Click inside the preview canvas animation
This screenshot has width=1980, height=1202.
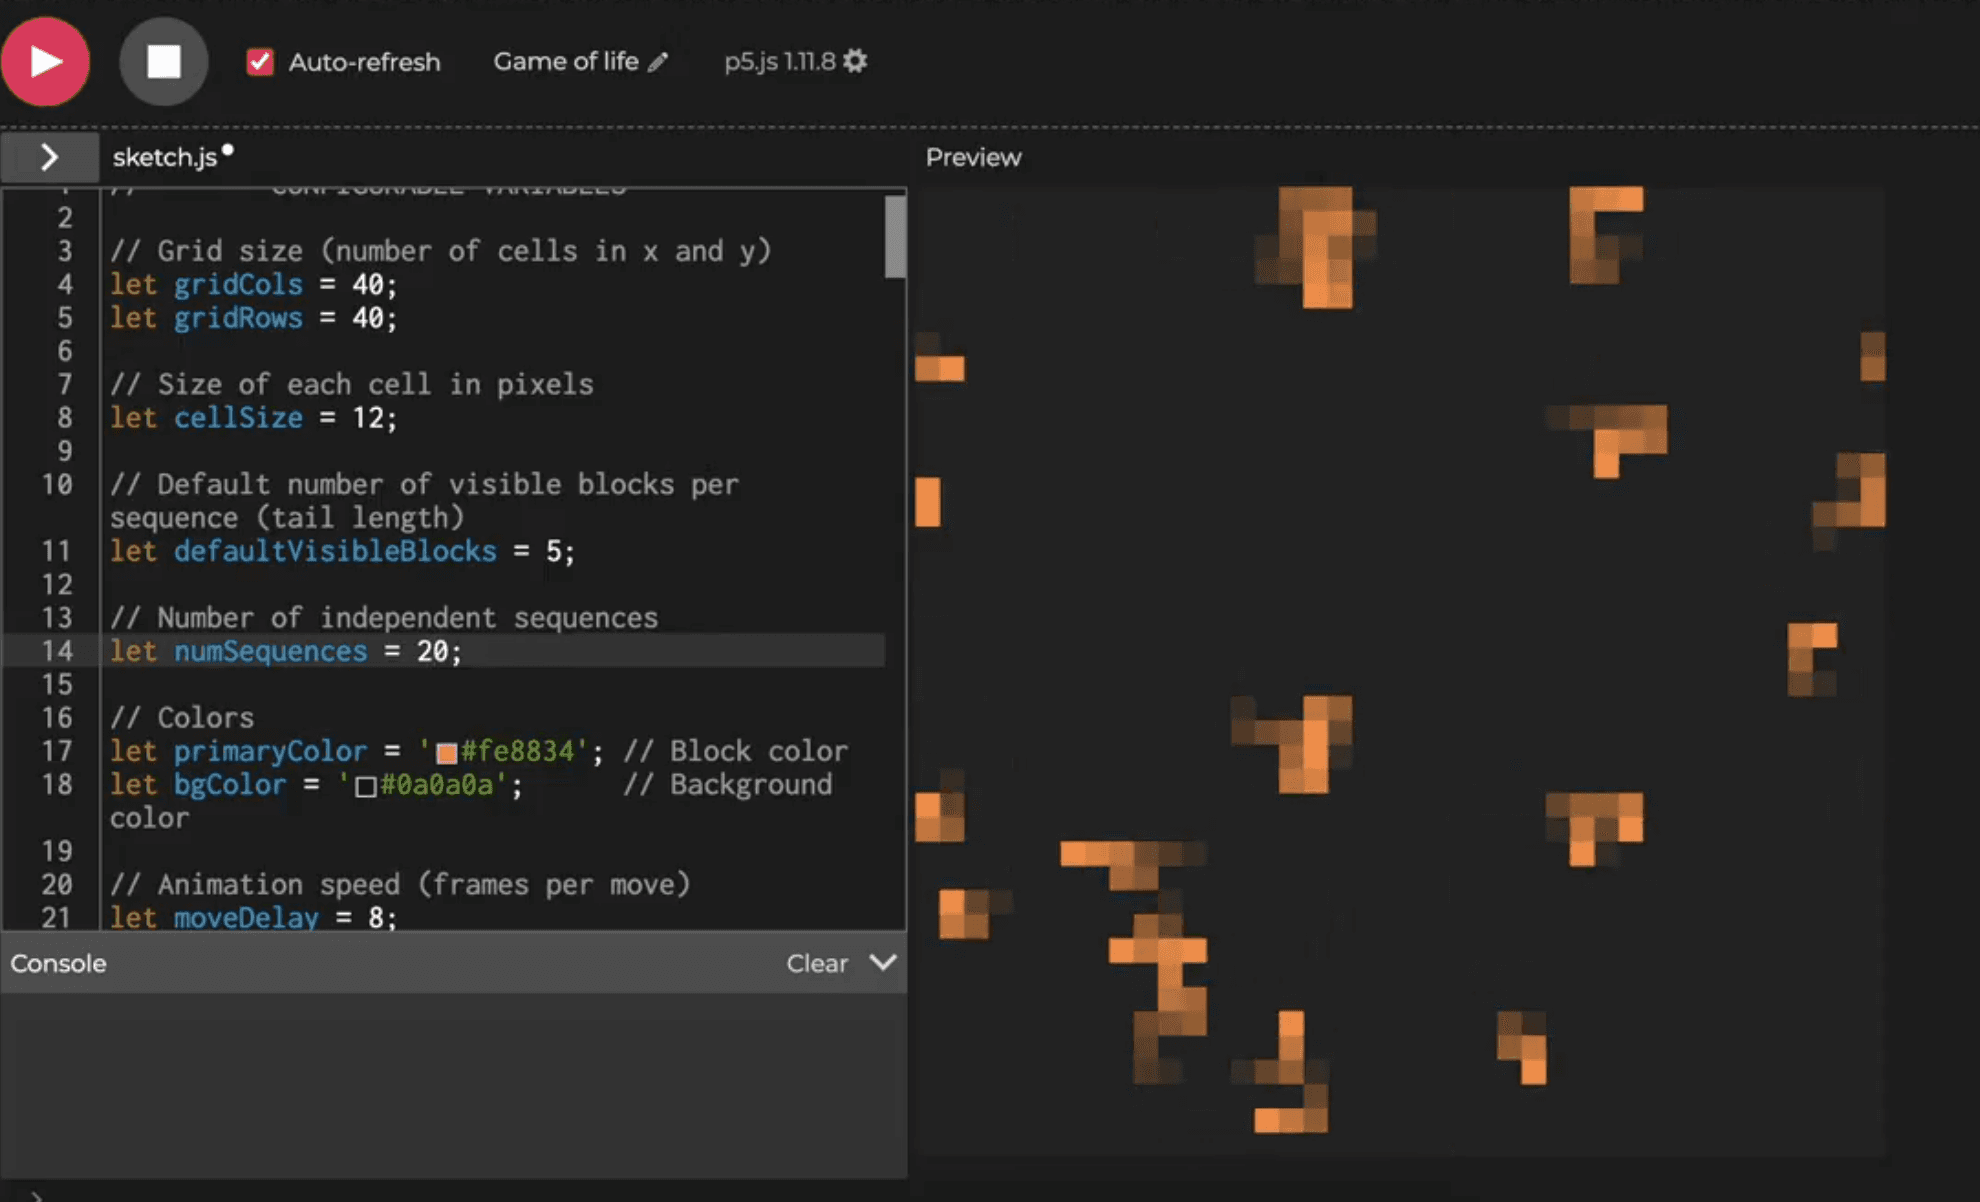click(1400, 670)
